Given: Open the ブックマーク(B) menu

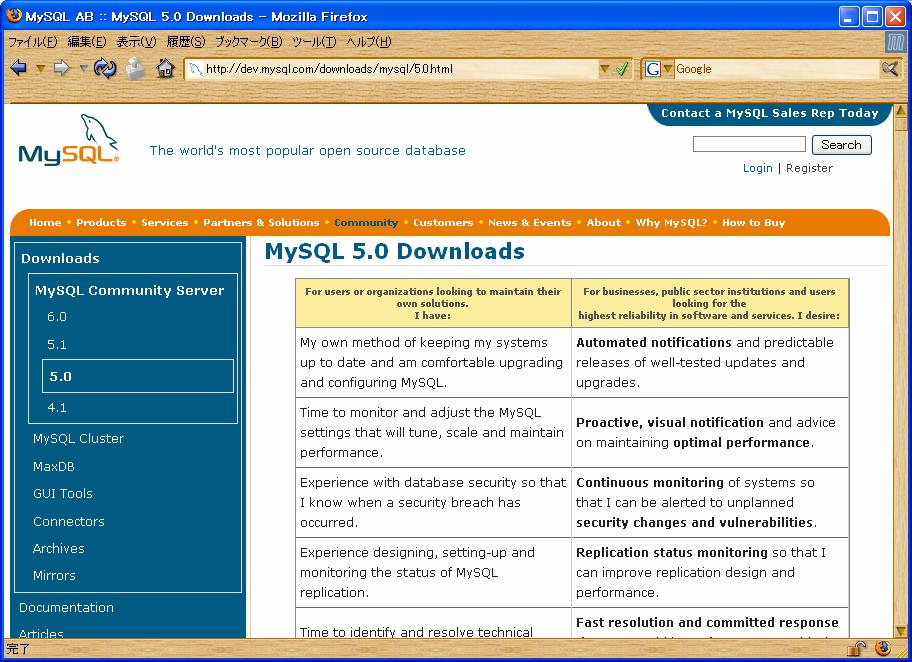Looking at the screenshot, I should coord(248,42).
